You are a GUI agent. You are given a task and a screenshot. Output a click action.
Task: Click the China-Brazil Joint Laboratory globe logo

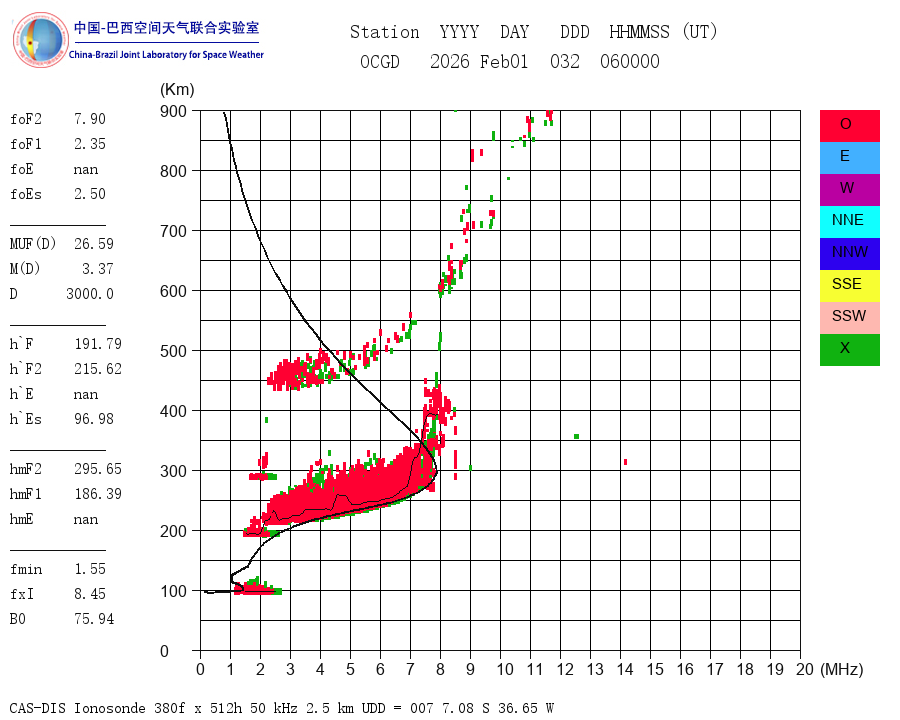pyautogui.click(x=40, y=40)
